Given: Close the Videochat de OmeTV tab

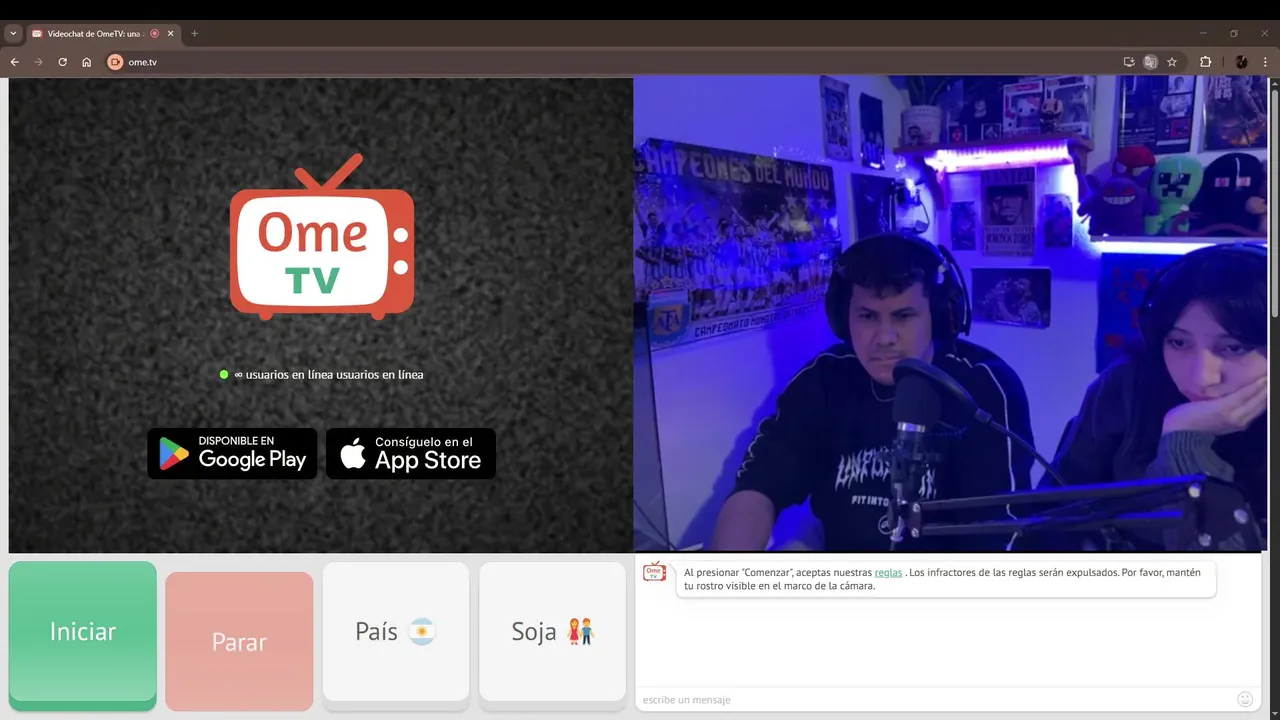Looking at the screenshot, I should pos(171,33).
